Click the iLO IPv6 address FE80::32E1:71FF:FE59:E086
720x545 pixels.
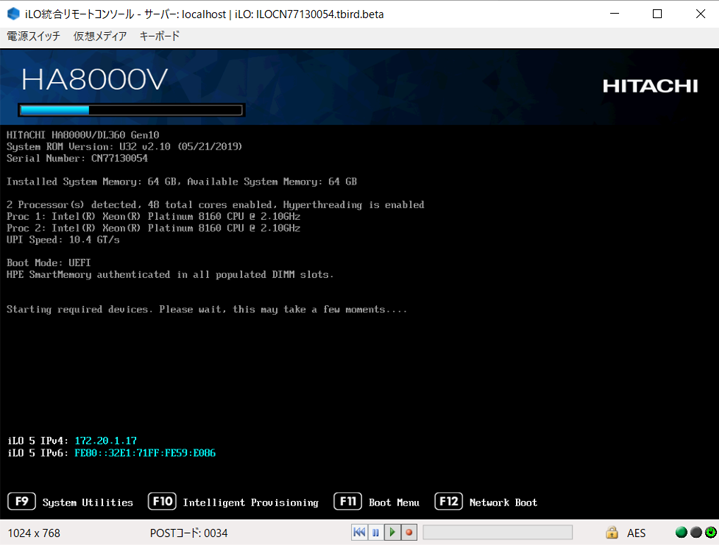tap(145, 453)
